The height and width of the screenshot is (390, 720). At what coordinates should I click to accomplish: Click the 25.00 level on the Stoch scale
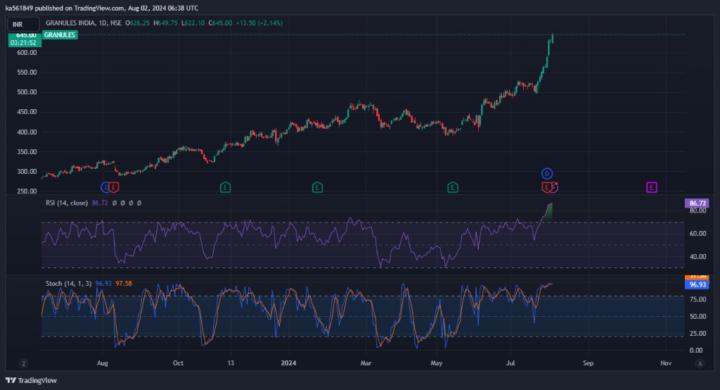[697, 333]
